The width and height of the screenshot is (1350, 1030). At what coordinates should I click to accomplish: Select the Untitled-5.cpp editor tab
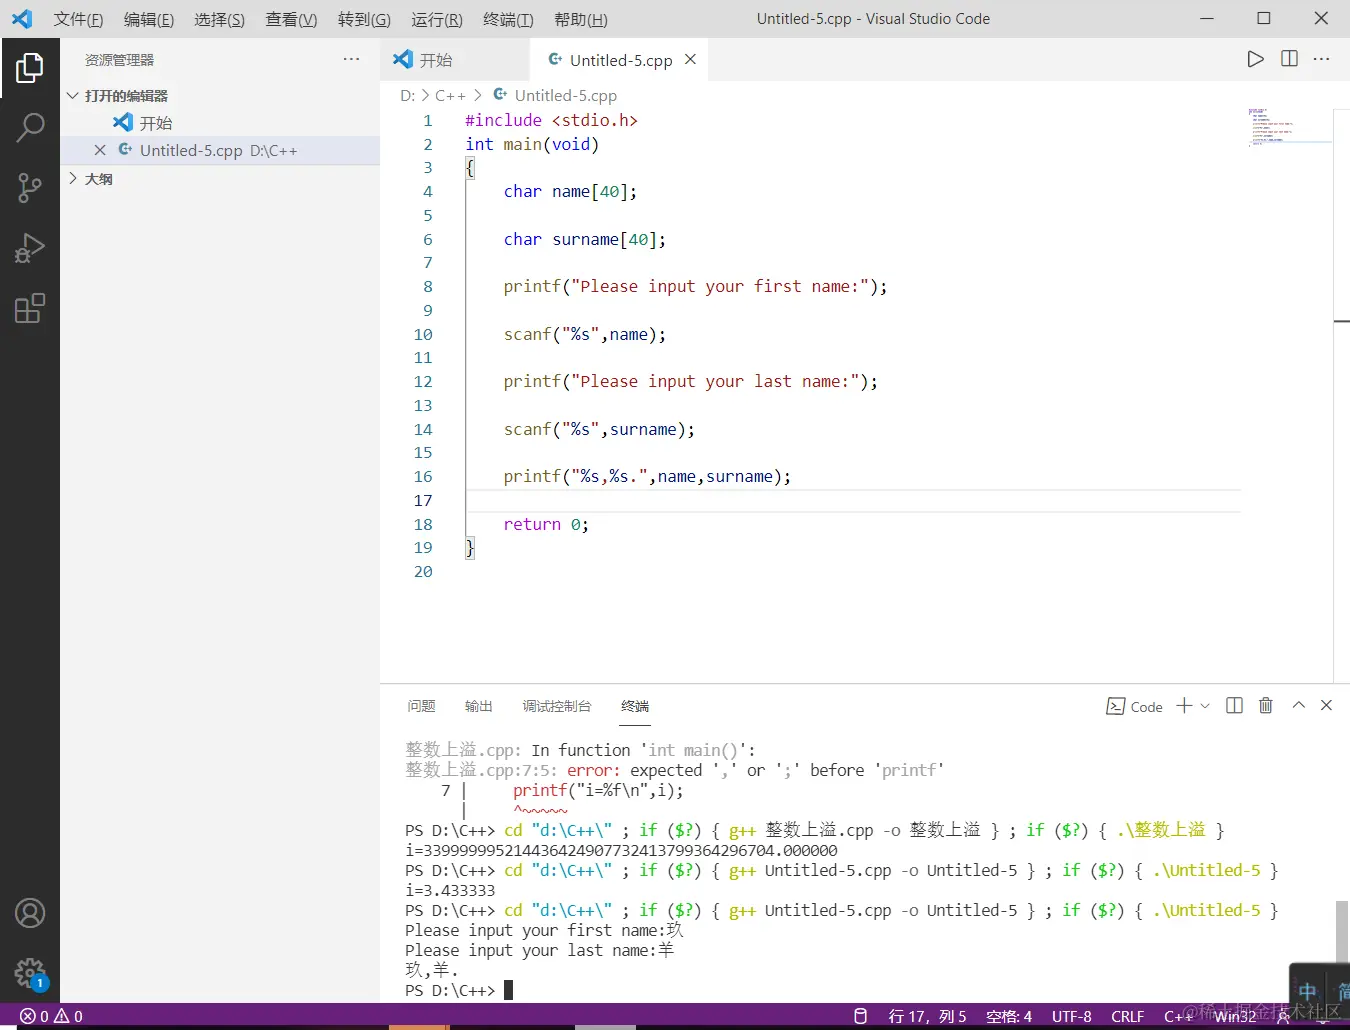(x=620, y=60)
